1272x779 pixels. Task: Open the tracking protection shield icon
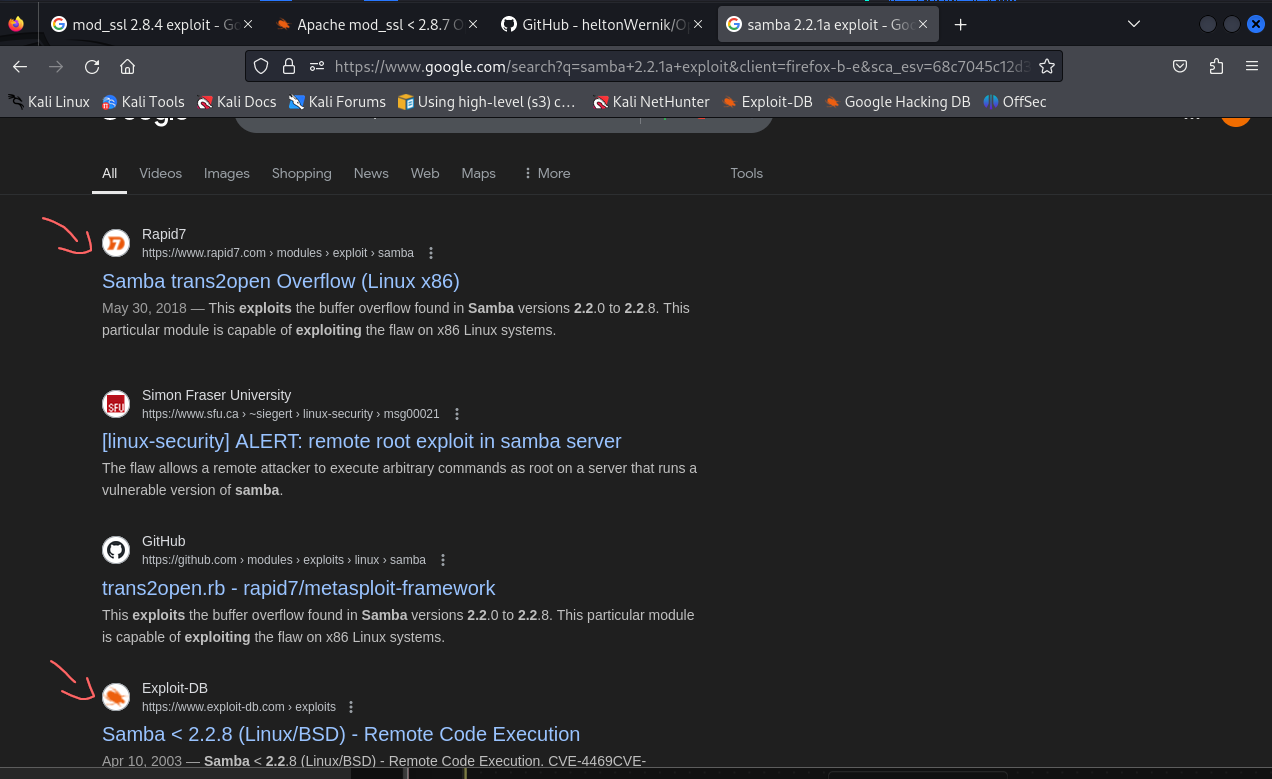click(261, 66)
